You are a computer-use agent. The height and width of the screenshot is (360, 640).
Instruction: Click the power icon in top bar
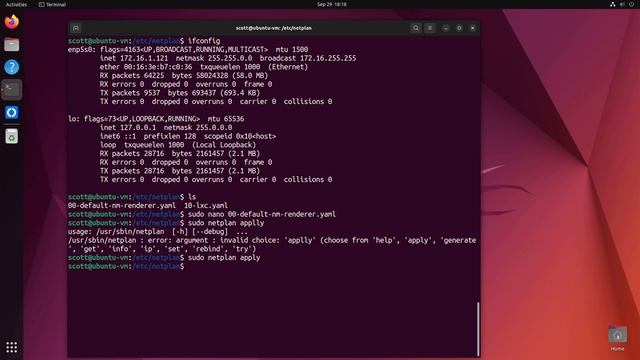[631, 4]
